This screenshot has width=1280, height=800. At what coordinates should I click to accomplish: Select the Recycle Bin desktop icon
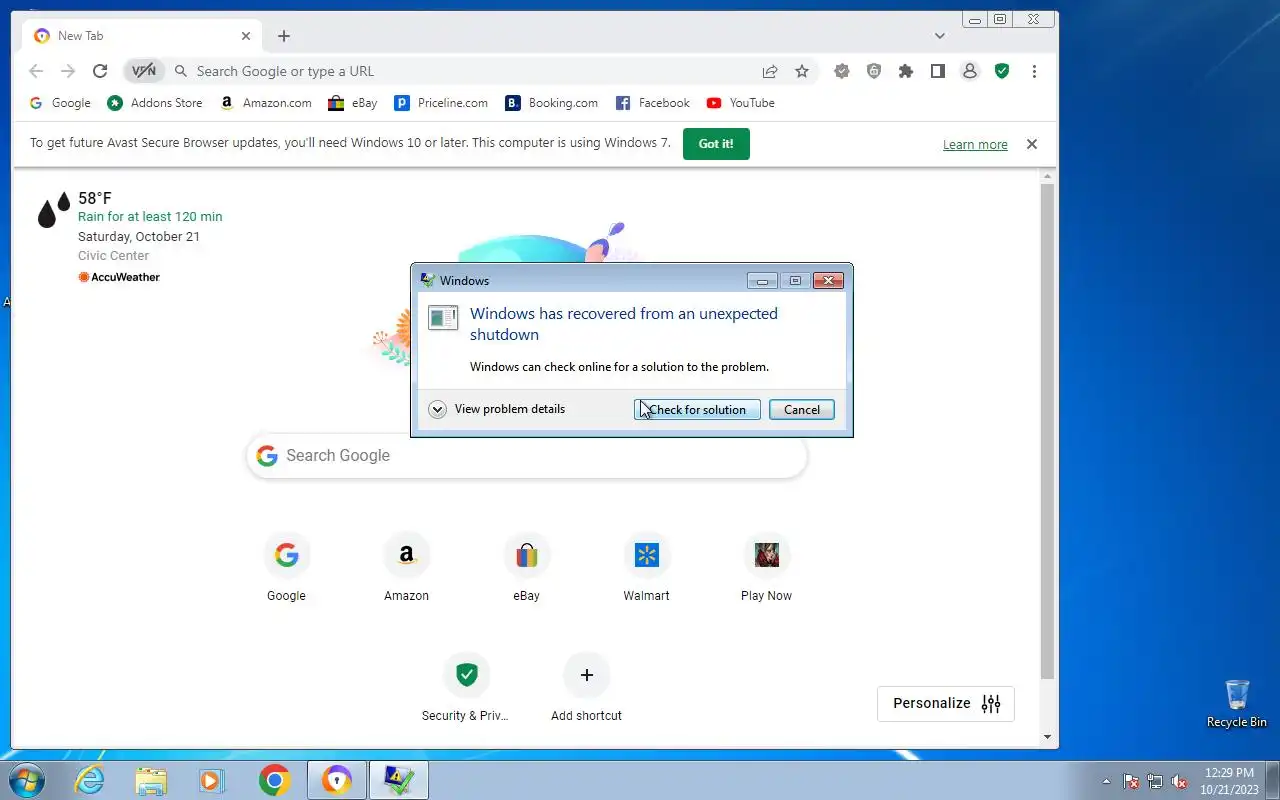coord(1237,703)
